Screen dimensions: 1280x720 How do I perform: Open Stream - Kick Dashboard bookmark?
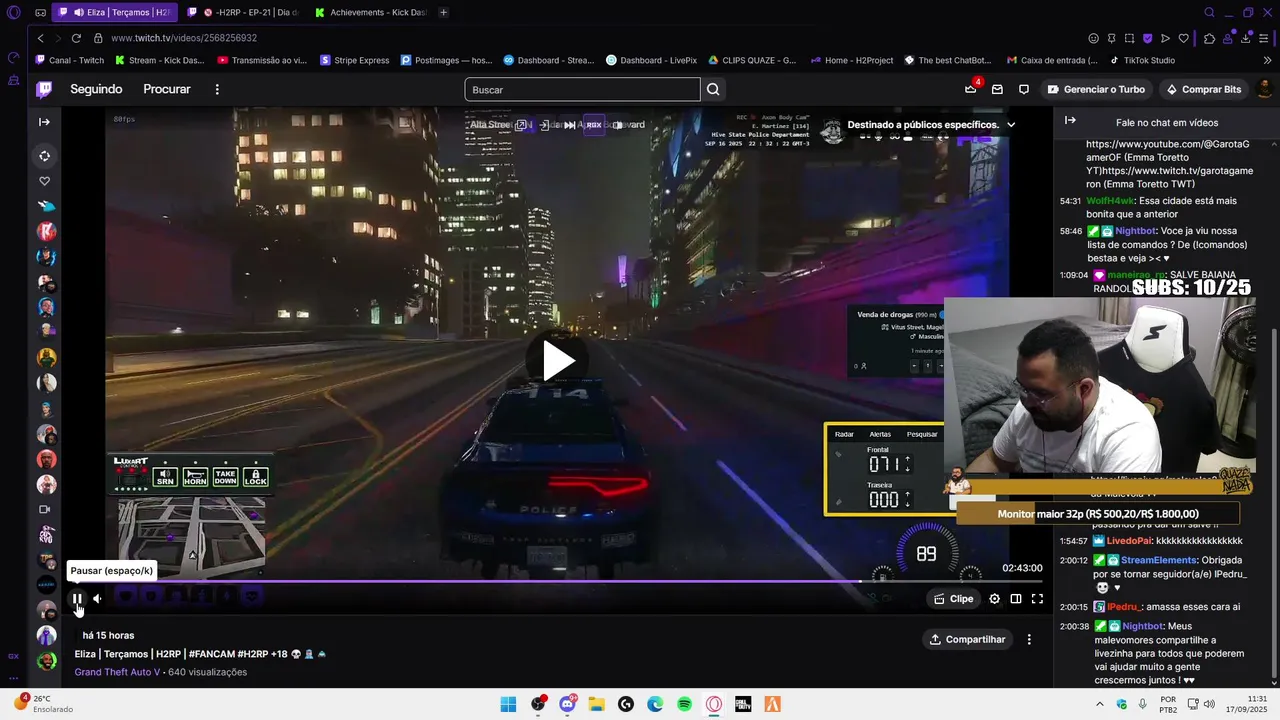pos(160,60)
